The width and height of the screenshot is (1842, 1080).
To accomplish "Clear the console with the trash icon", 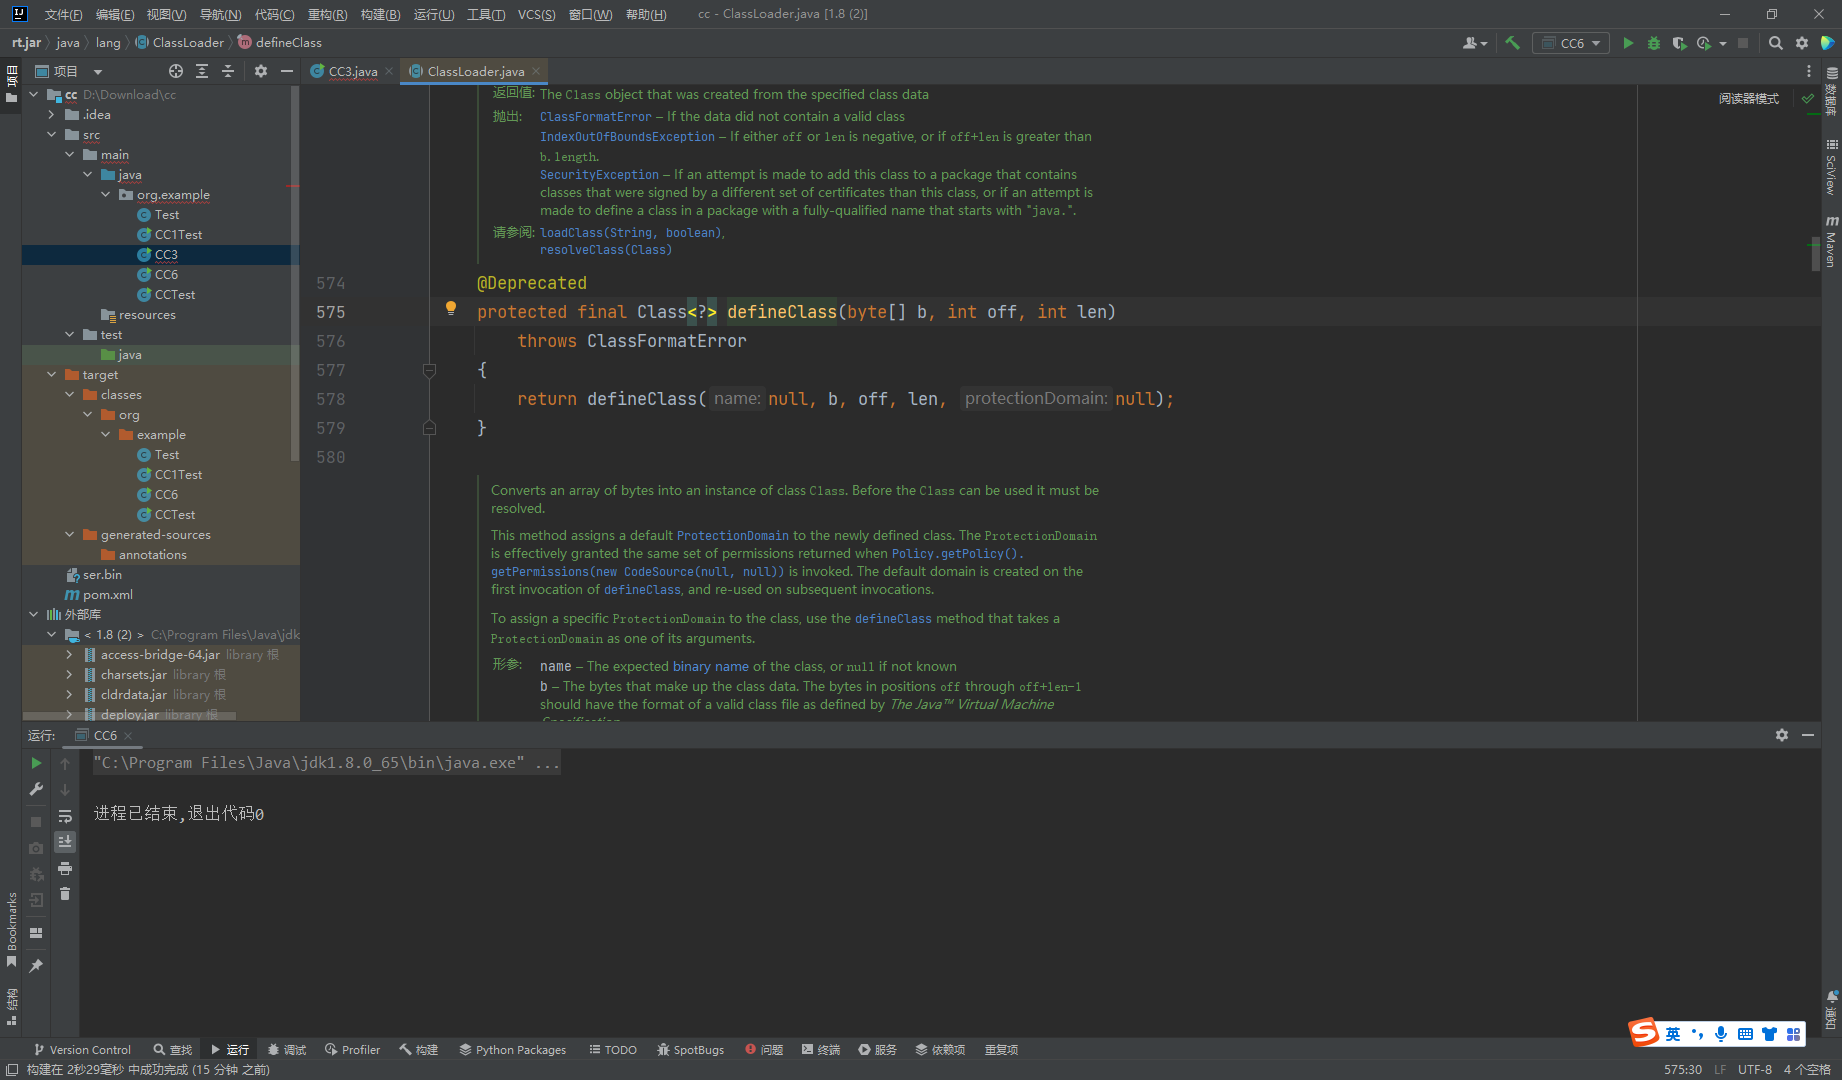I will click(65, 894).
